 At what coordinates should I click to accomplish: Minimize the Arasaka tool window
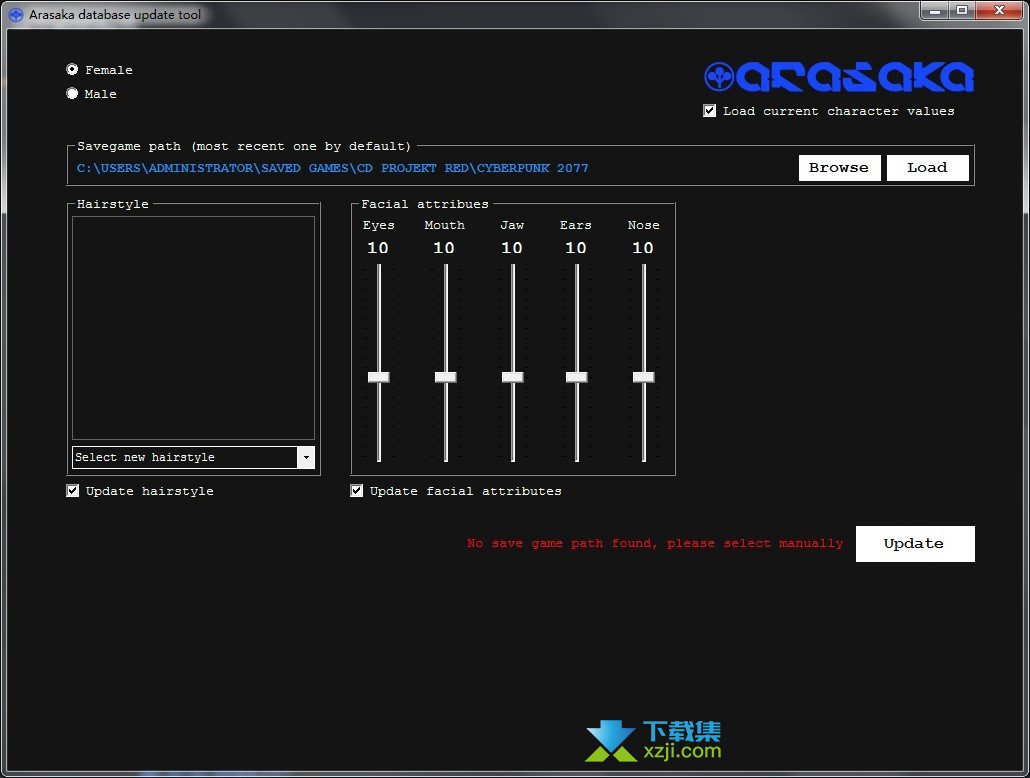(x=934, y=10)
